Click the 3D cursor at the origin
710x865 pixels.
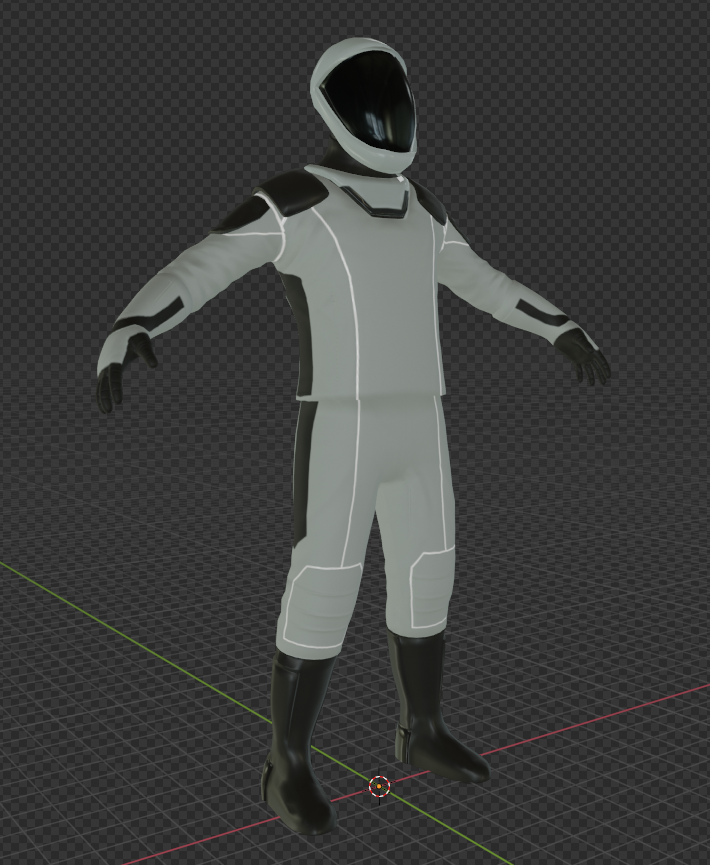(x=379, y=787)
